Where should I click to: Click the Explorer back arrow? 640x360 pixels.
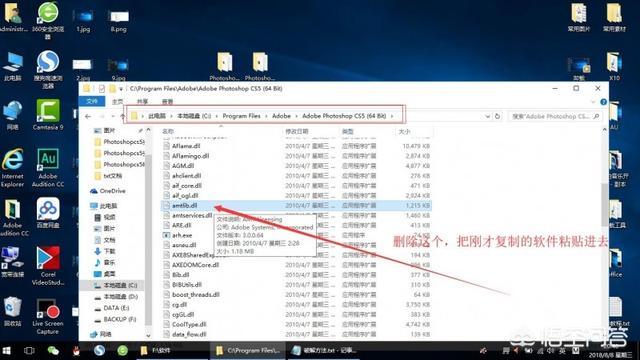pos(88,116)
